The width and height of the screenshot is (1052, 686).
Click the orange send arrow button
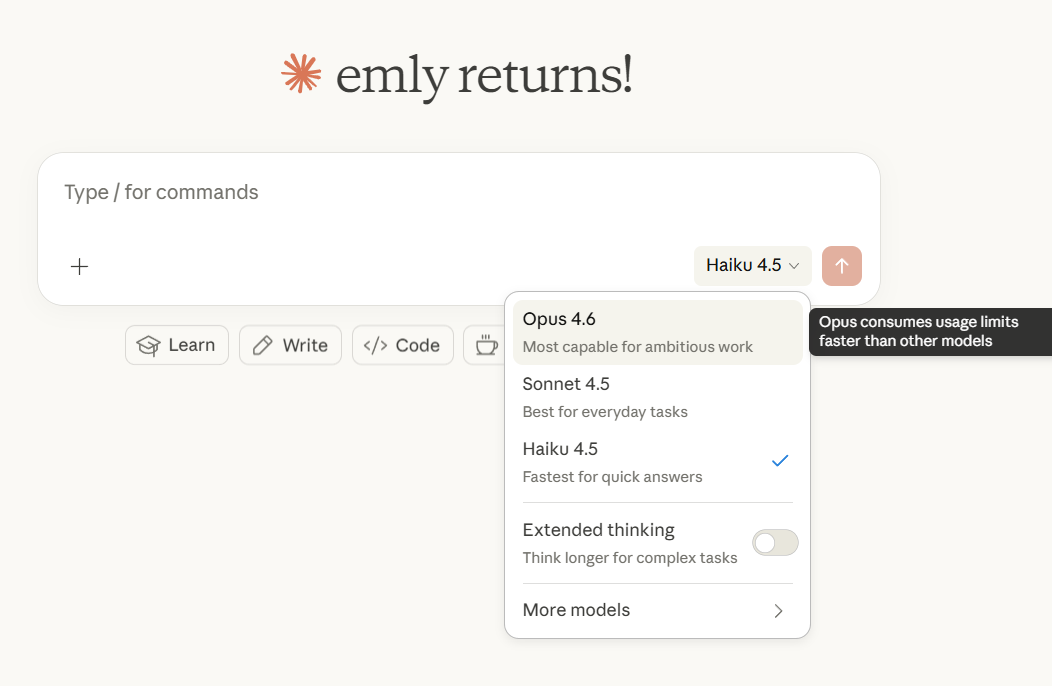pos(841,266)
